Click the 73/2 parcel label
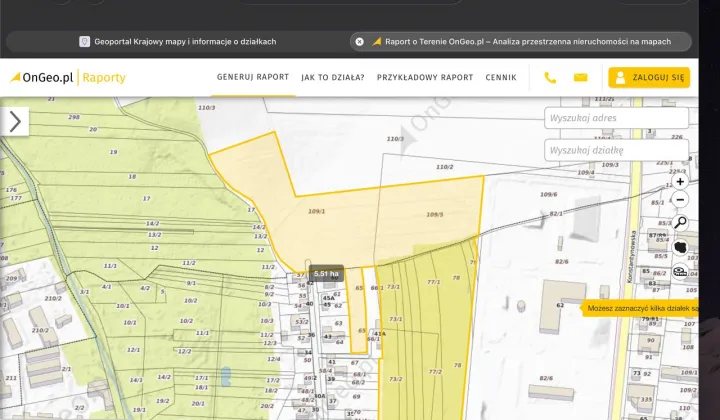 tap(395, 379)
